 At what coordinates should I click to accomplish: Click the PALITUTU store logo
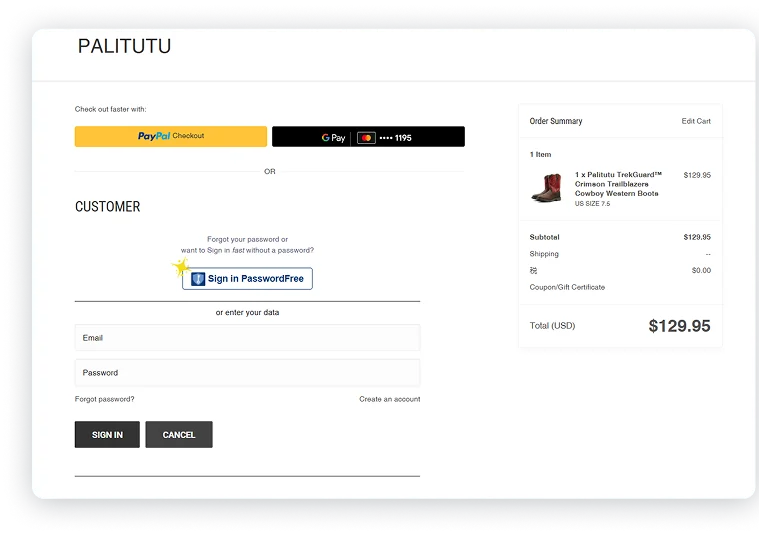click(x=124, y=46)
